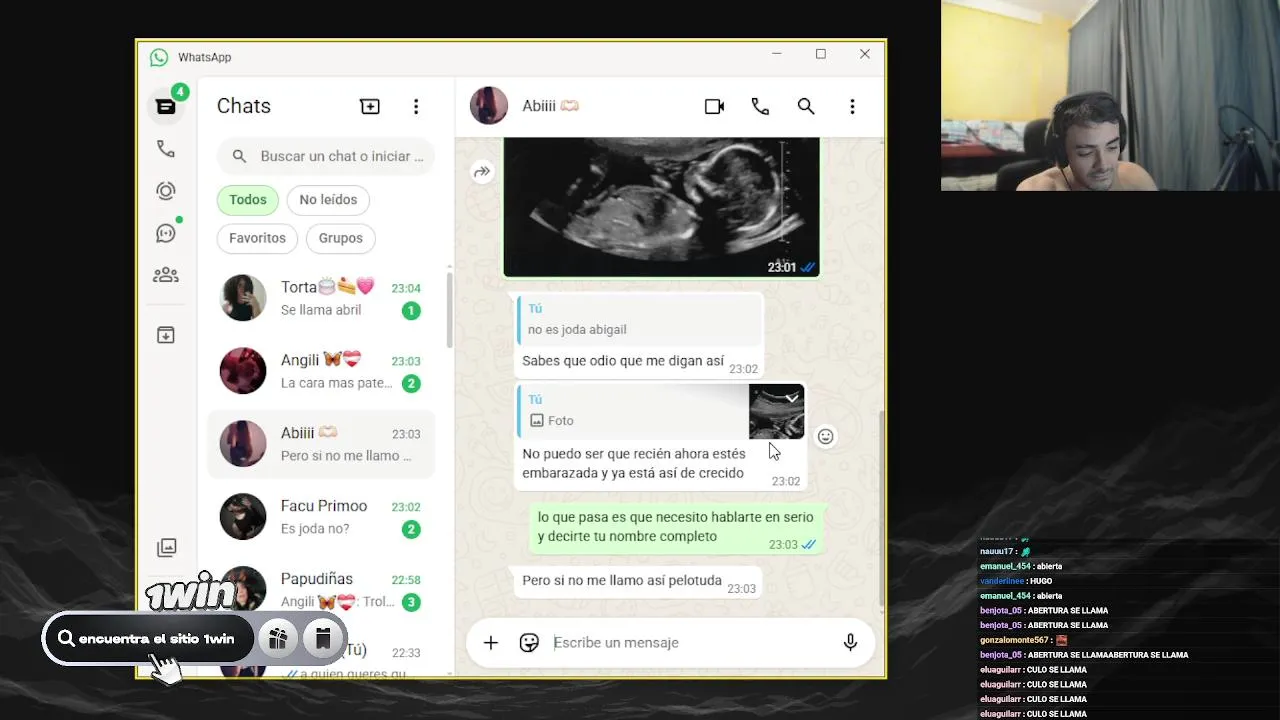Open Abiiii's profile picture in the header
This screenshot has width=1280, height=720.
[x=489, y=106]
